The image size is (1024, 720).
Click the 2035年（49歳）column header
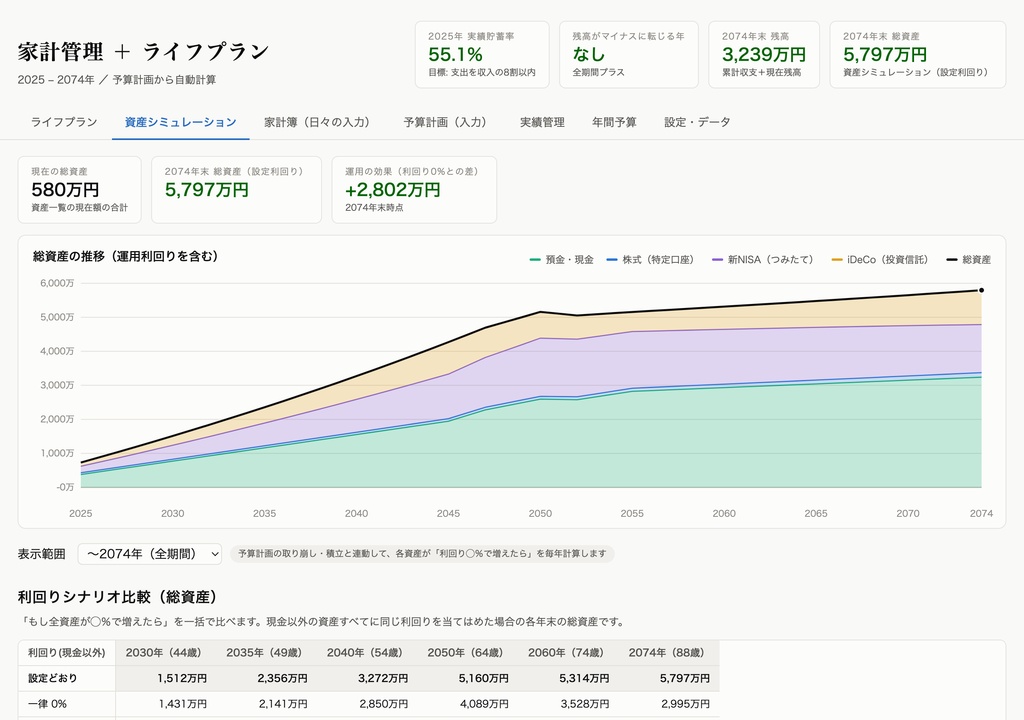click(266, 653)
